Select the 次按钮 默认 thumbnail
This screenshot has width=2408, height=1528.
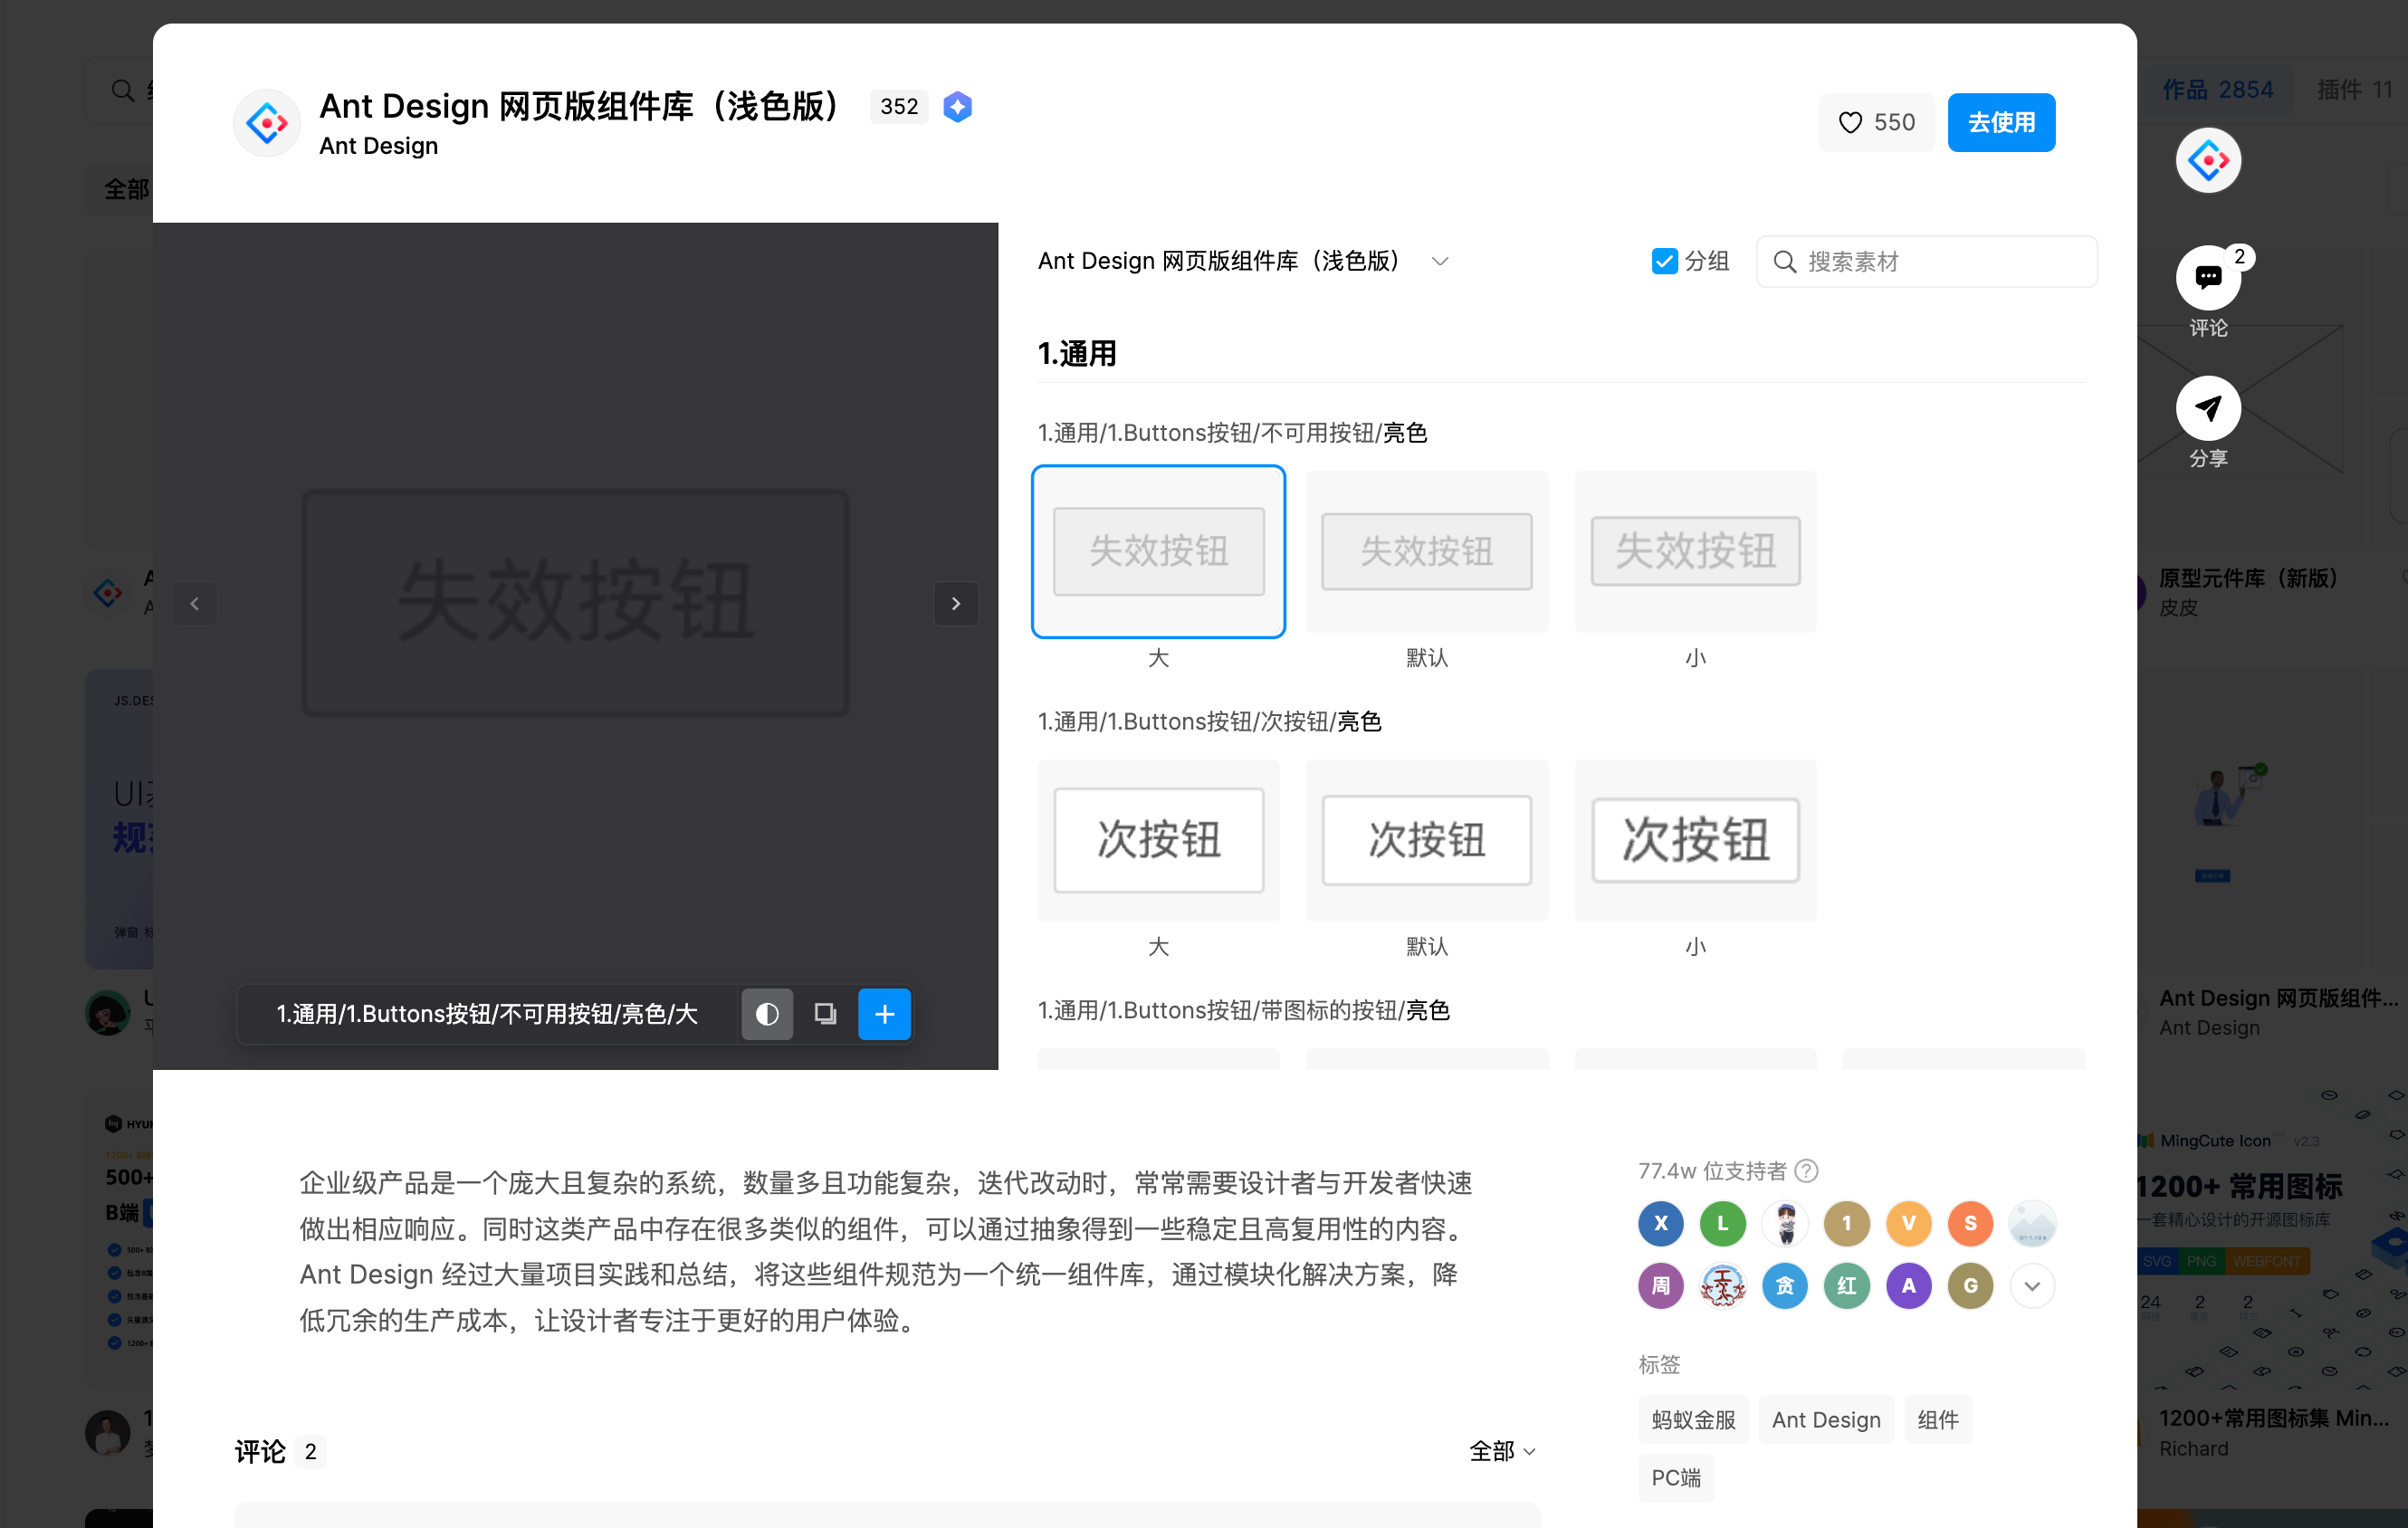pyautogui.click(x=1426, y=840)
